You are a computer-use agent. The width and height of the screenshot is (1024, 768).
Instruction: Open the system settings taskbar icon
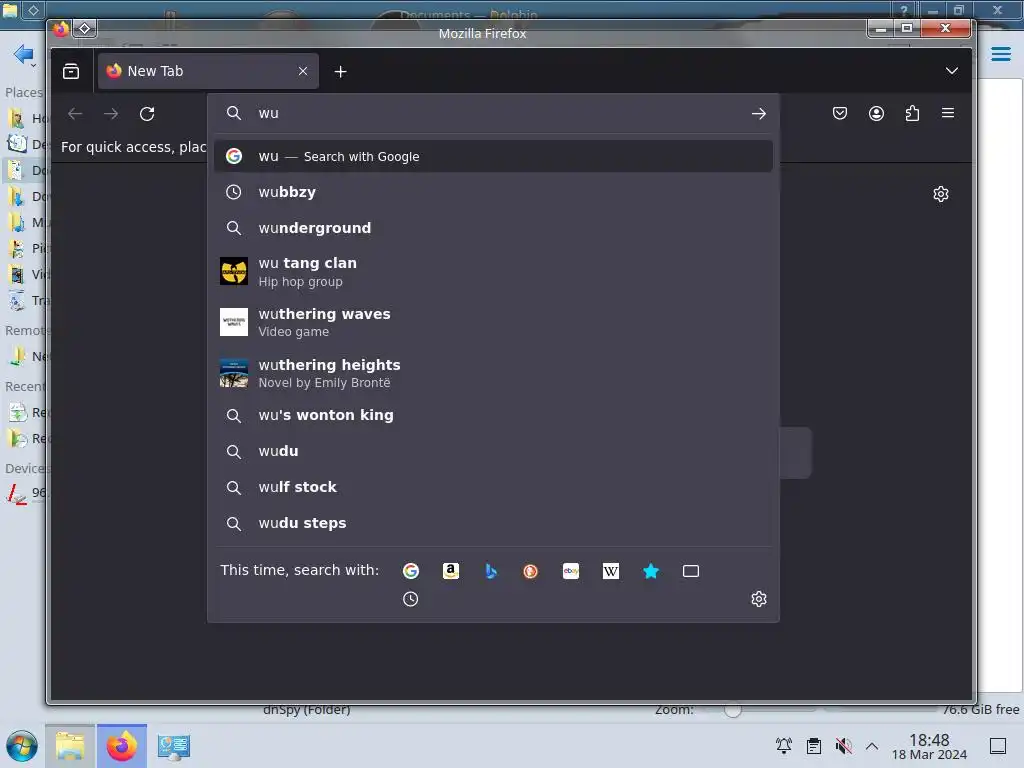[173, 746]
